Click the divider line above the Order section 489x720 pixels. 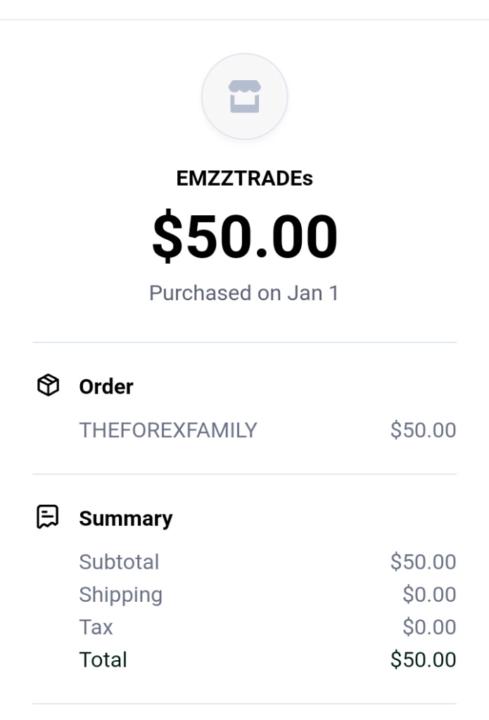tap(244, 342)
